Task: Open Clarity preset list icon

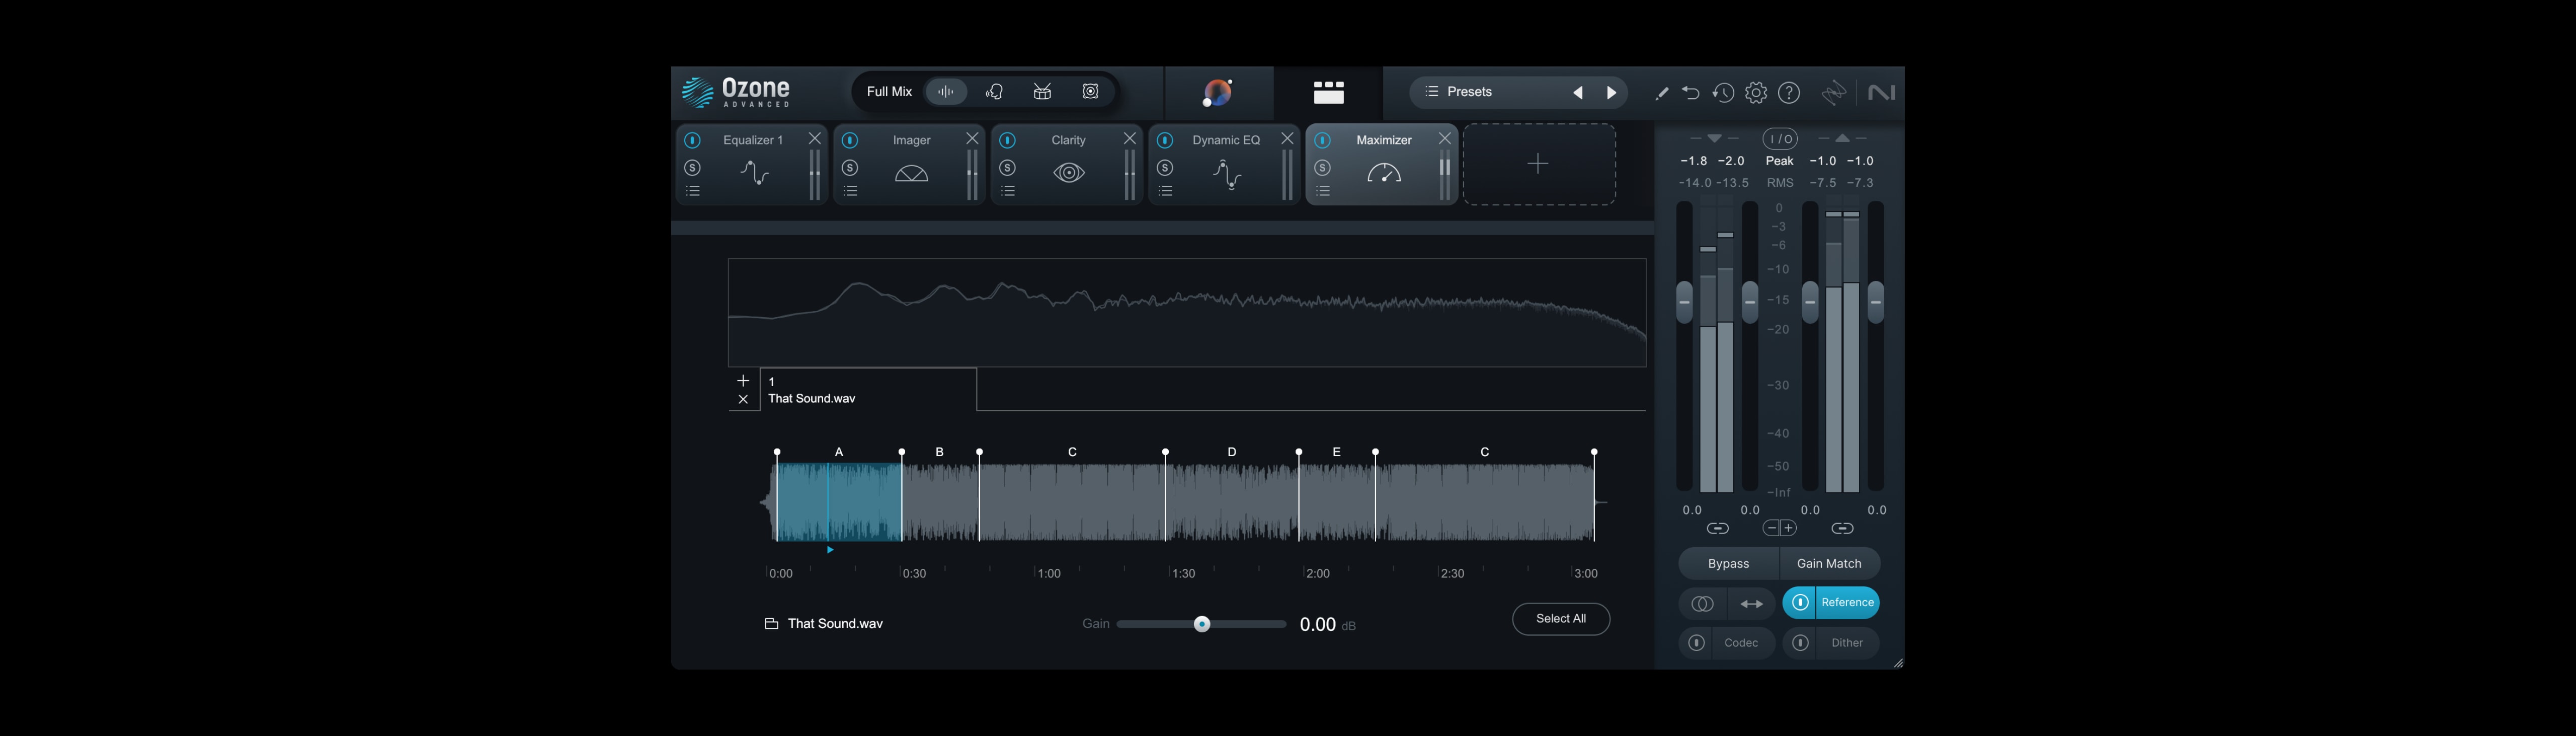Action: pyautogui.click(x=1008, y=191)
